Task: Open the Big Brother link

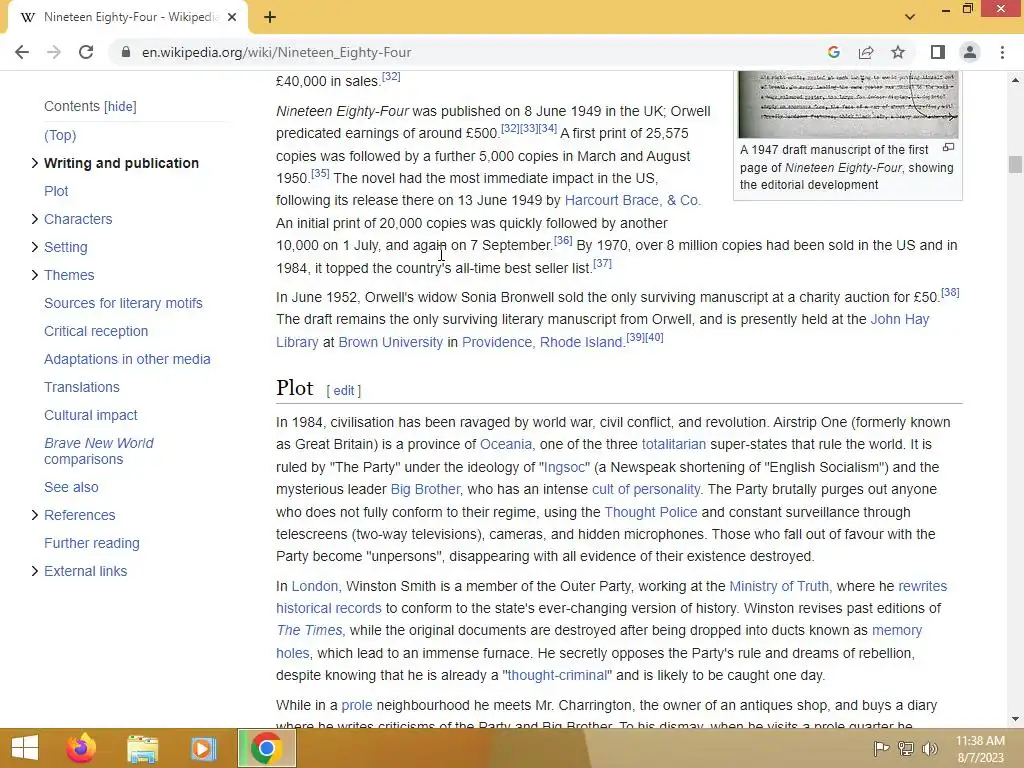Action: pos(426,490)
